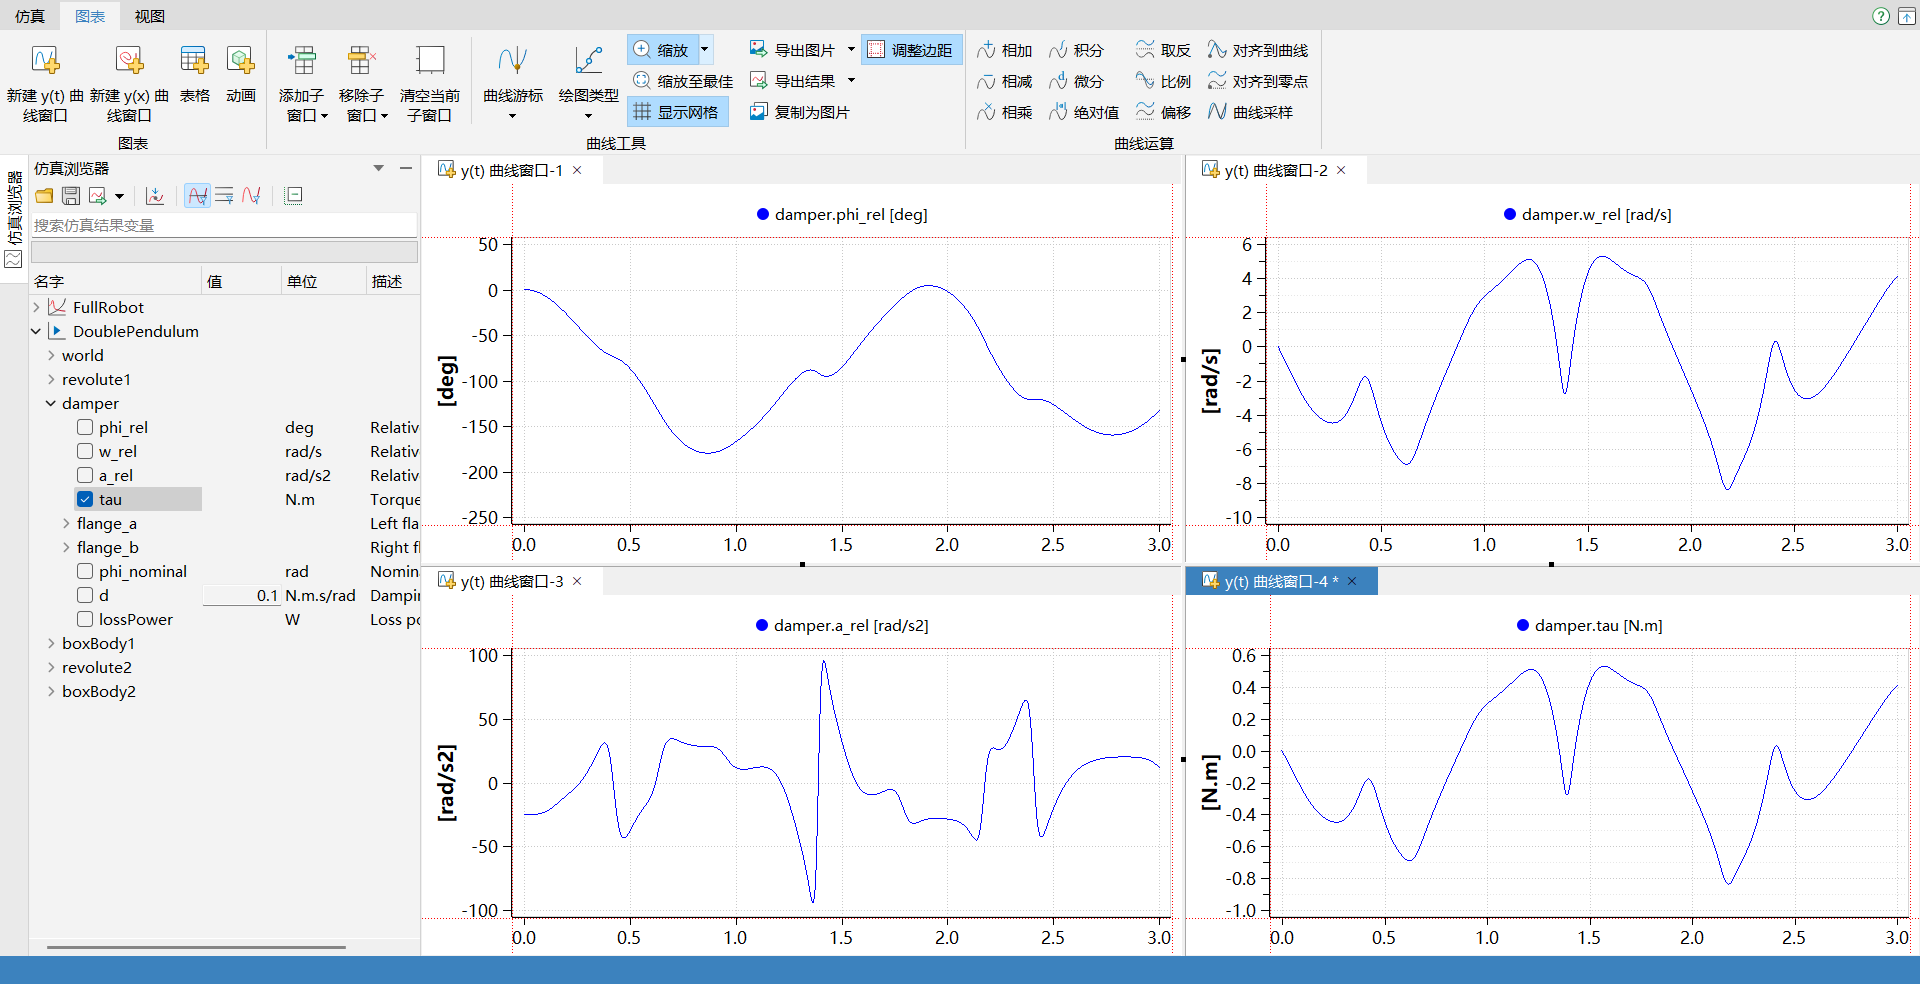Click the 调整边距 button
This screenshot has height=984, width=1920.
point(911,50)
